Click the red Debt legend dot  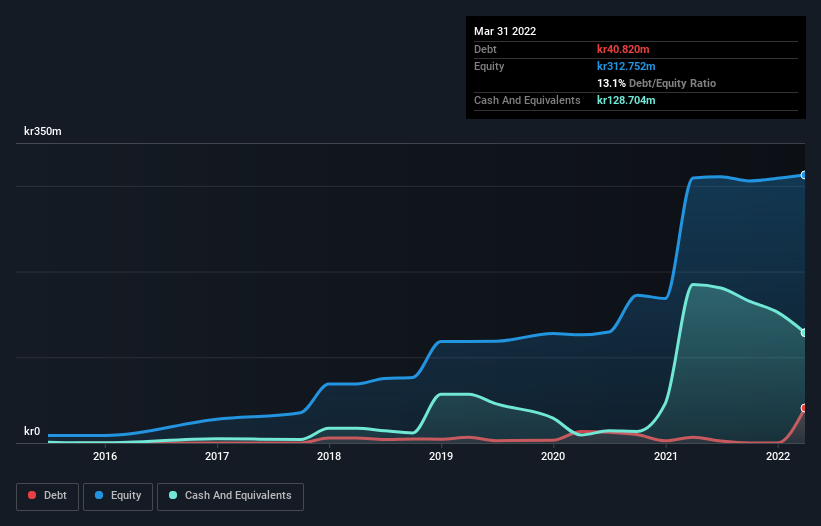click(32, 495)
